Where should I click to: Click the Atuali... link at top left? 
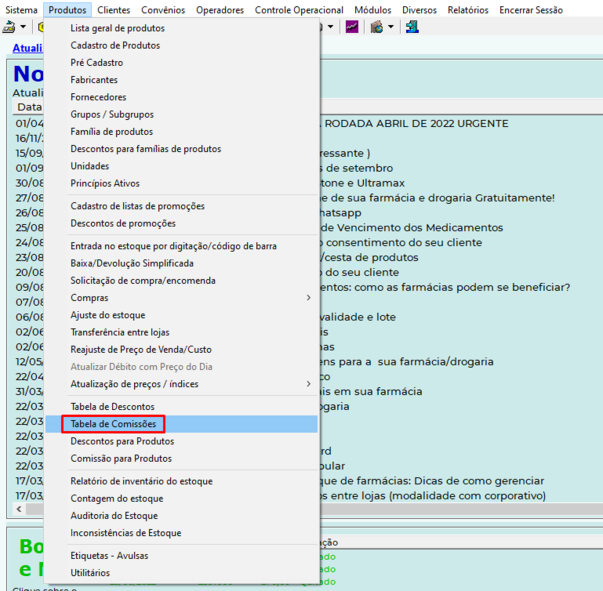pyautogui.click(x=27, y=48)
